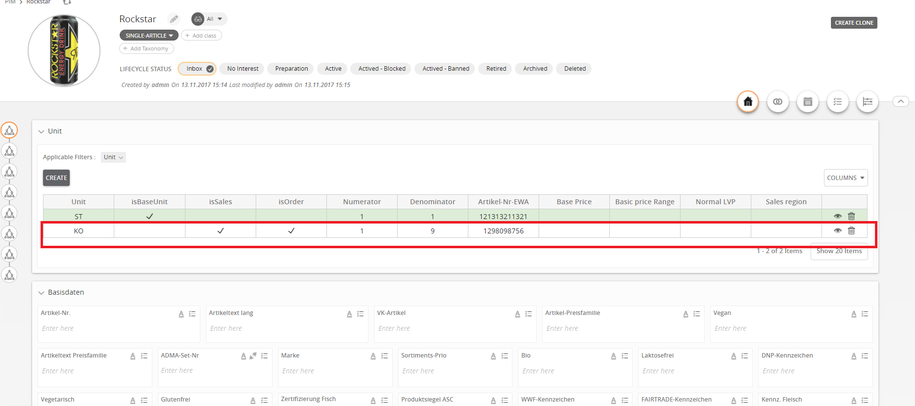Click the Laktosefrei input field

(x=696, y=370)
